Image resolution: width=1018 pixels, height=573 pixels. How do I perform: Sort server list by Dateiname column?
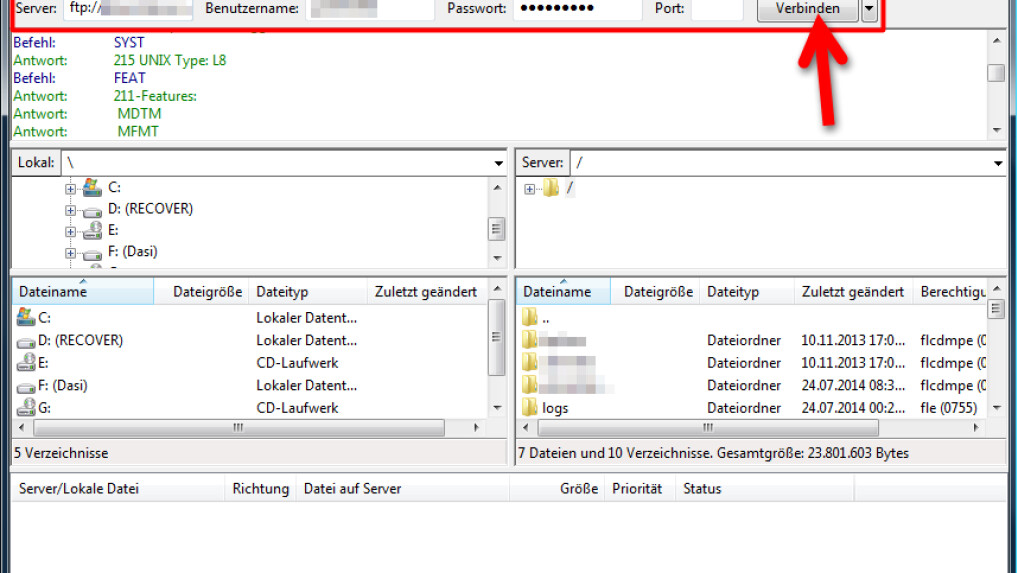[564, 292]
